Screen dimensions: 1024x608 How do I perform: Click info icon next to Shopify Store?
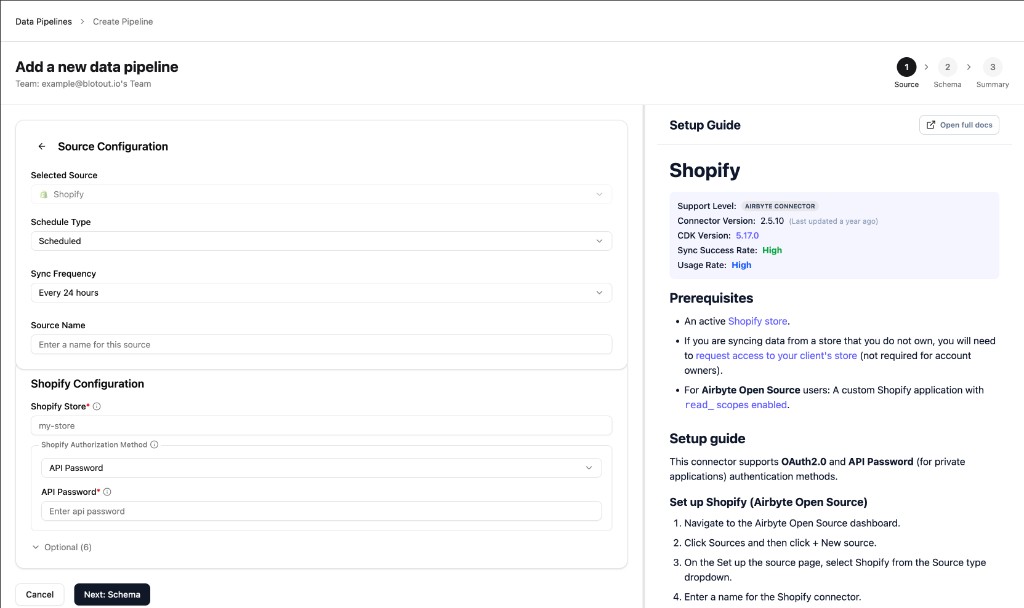97,406
